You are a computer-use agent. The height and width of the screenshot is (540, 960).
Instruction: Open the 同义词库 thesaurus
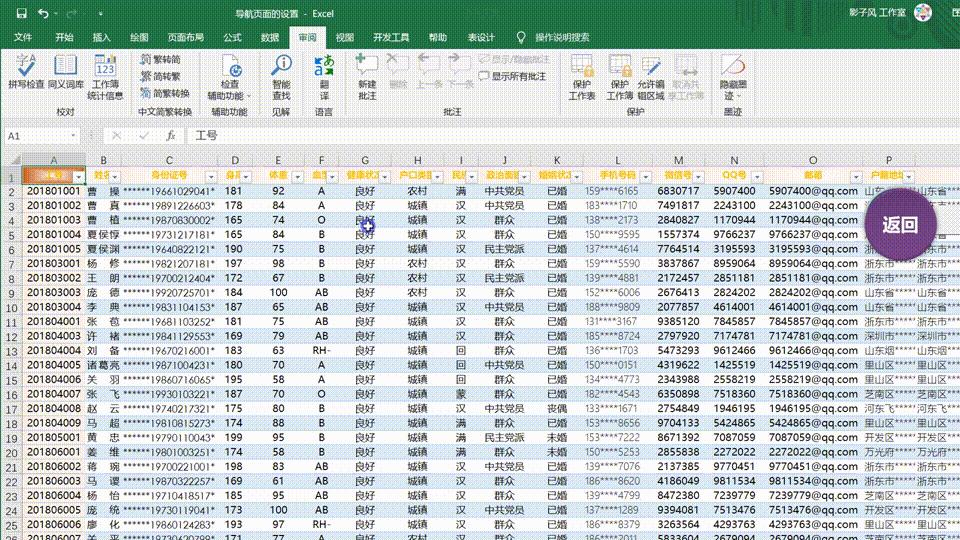66,74
